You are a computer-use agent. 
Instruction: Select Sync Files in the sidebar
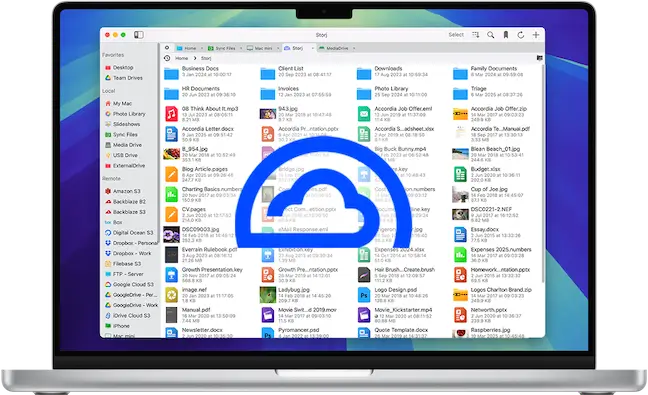coord(121,134)
